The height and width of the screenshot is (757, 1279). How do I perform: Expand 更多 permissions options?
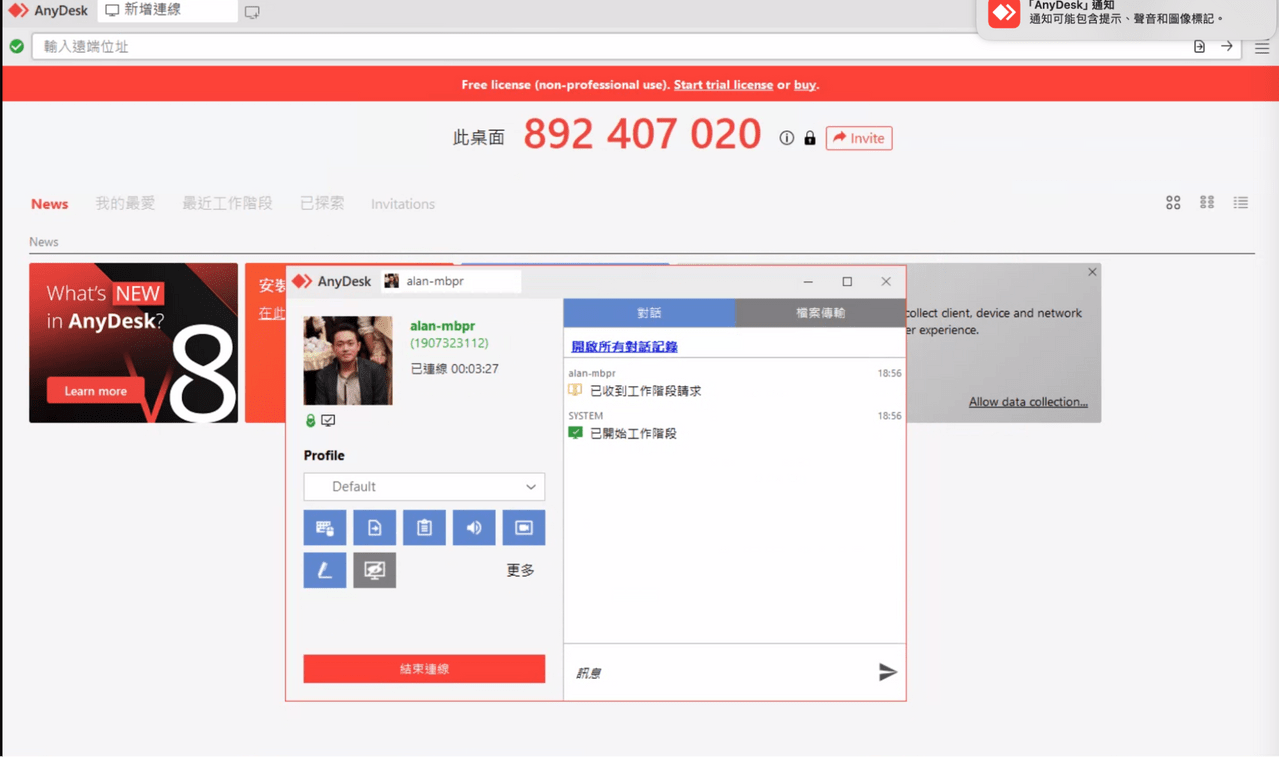[x=520, y=570]
